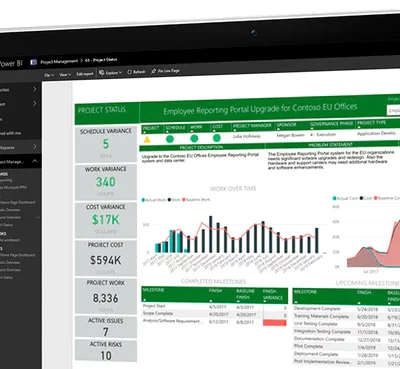
Task: Click the green Work status circle
Action: 194,138
